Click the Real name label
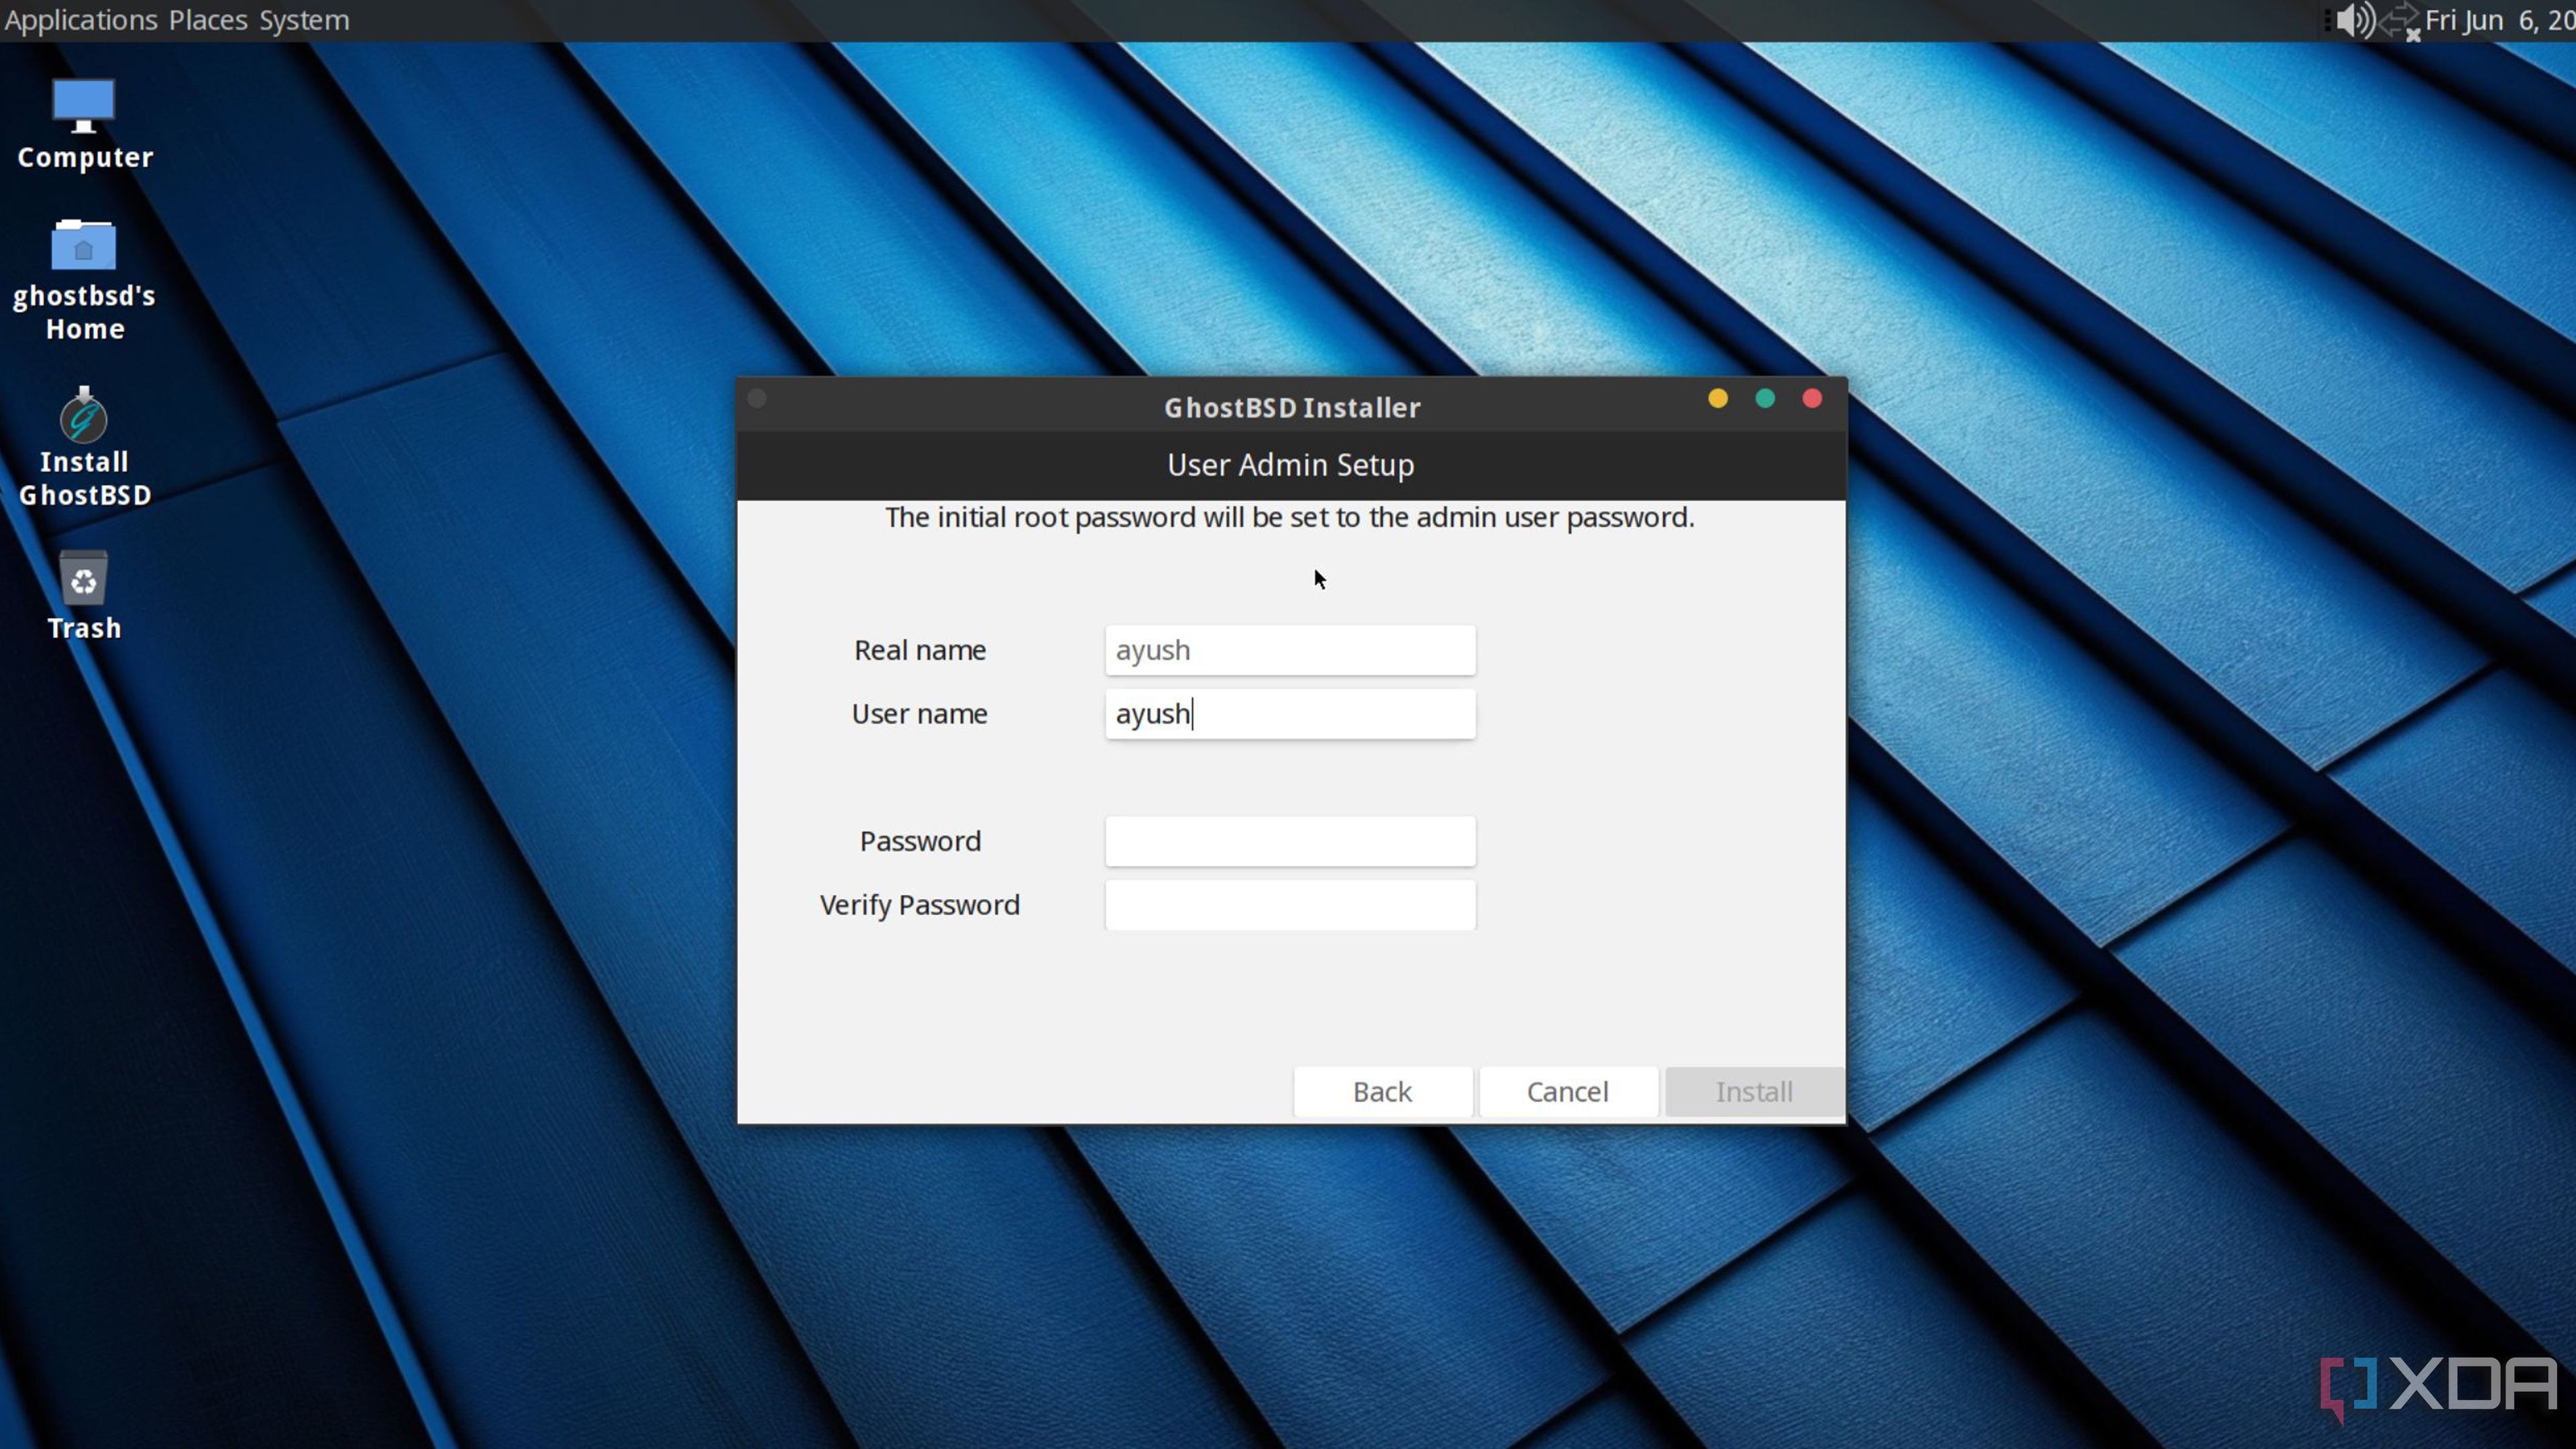The width and height of the screenshot is (2576, 1449). [920, 650]
